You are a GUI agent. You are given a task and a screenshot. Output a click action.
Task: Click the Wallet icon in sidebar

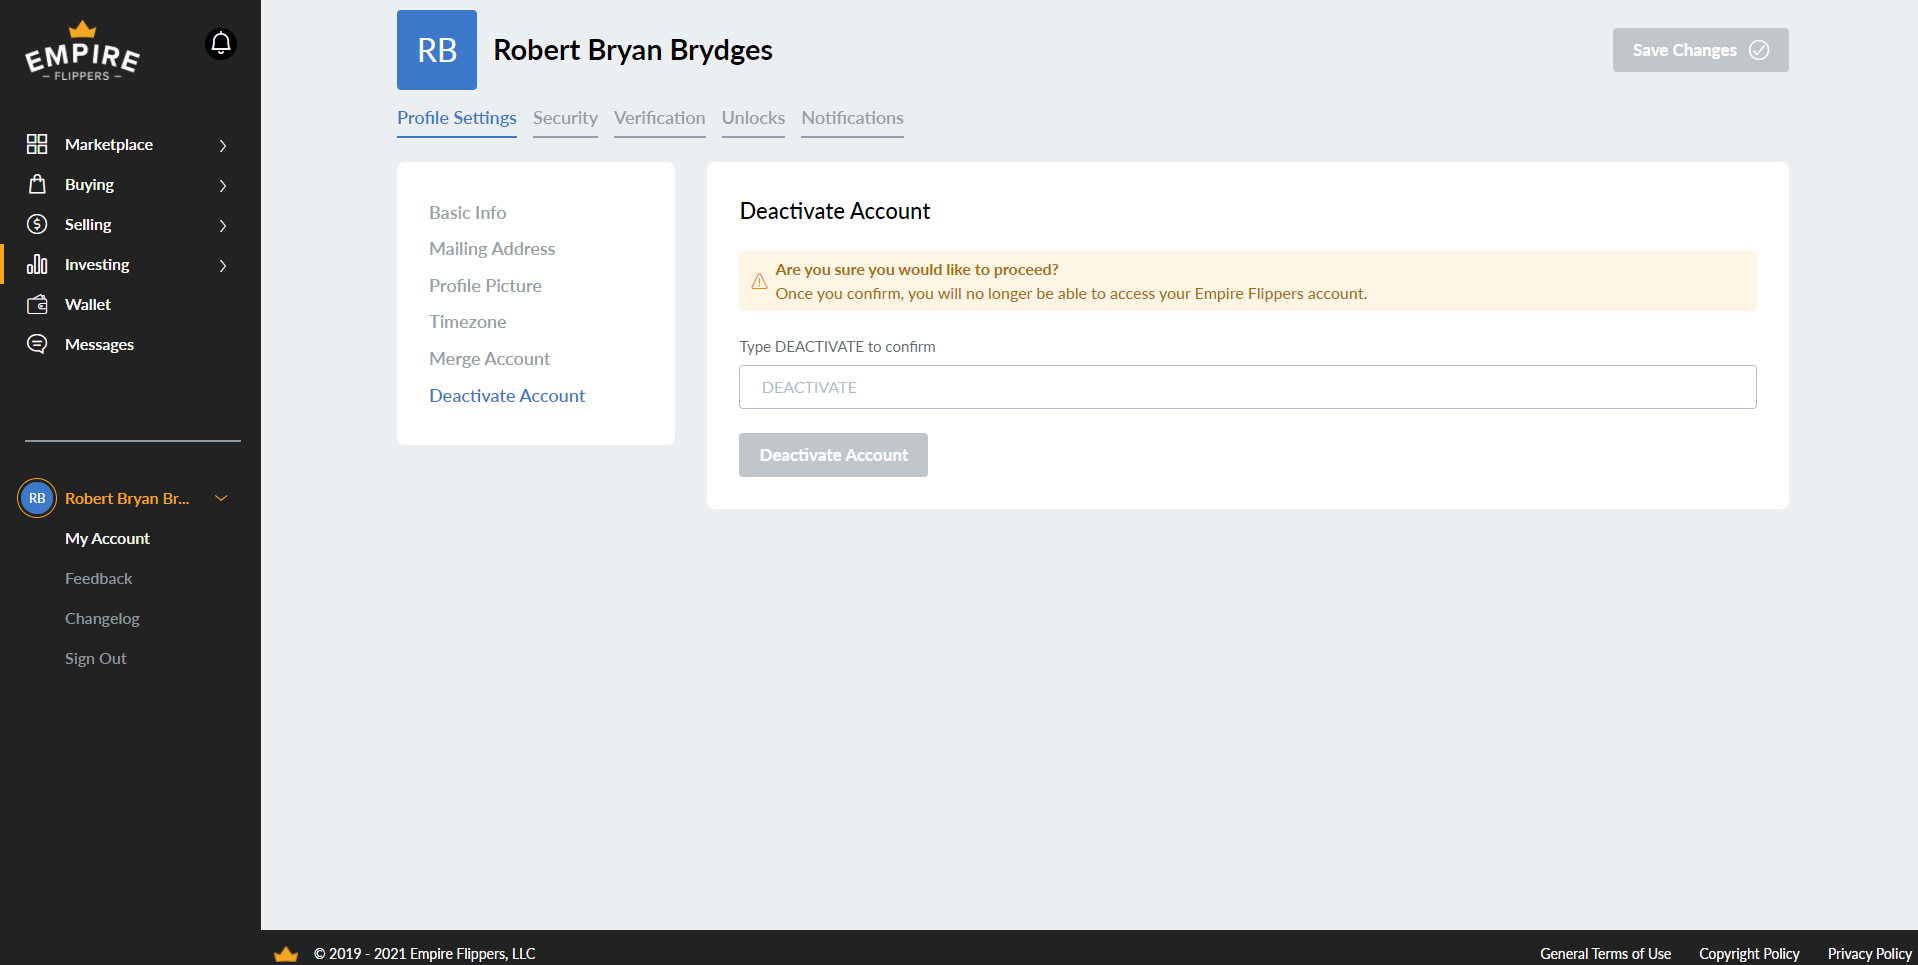(x=37, y=304)
